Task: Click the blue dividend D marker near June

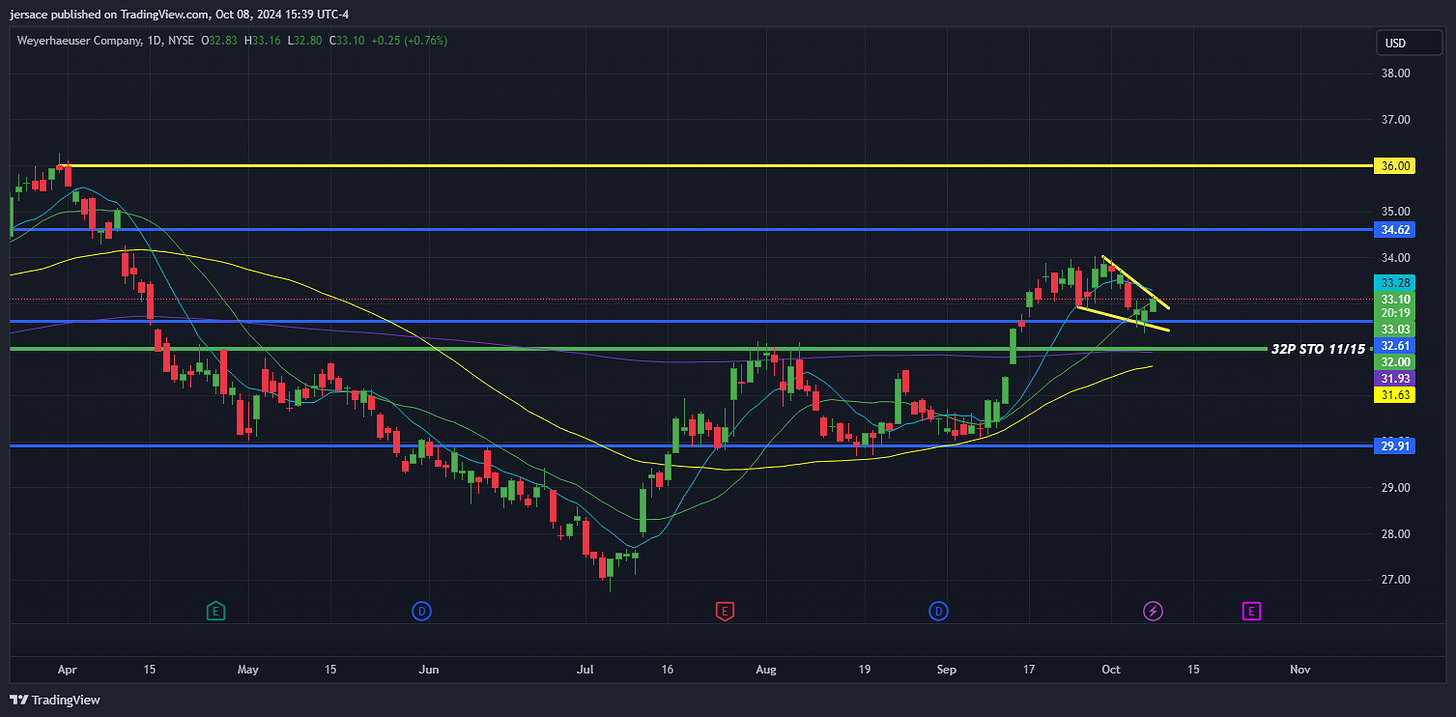Action: click(x=421, y=610)
